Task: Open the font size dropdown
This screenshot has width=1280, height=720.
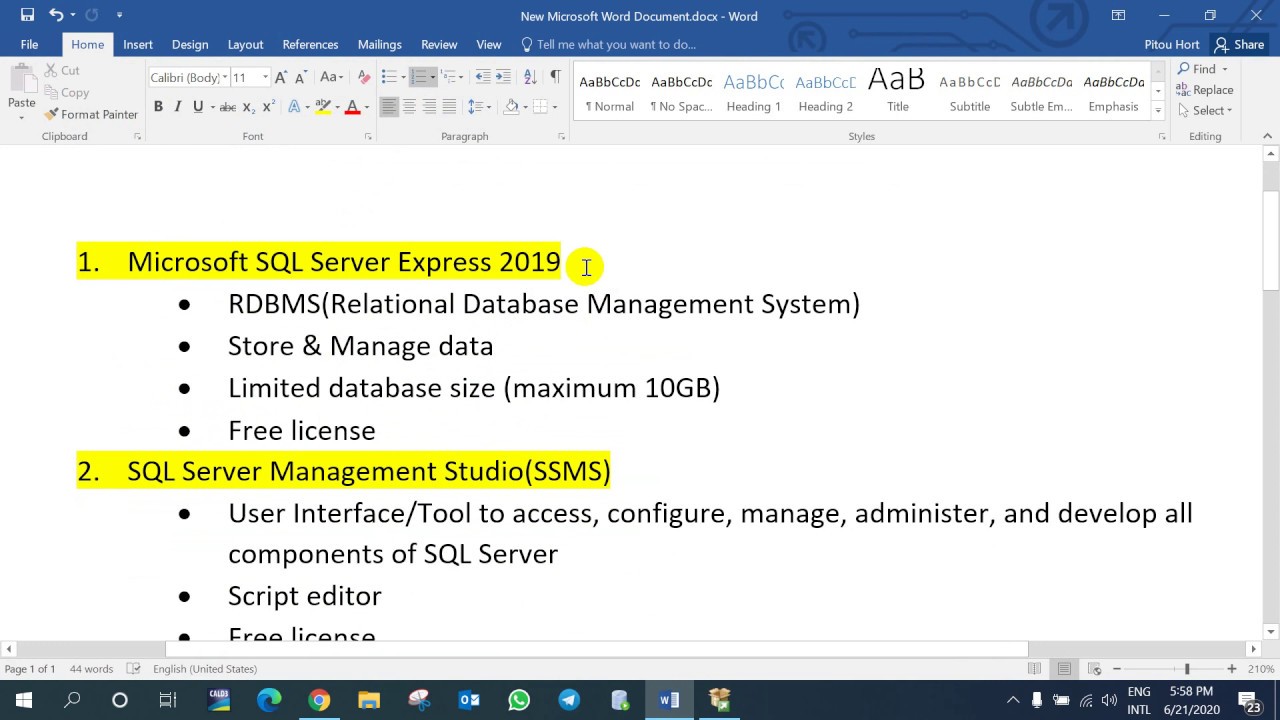Action: (x=265, y=78)
